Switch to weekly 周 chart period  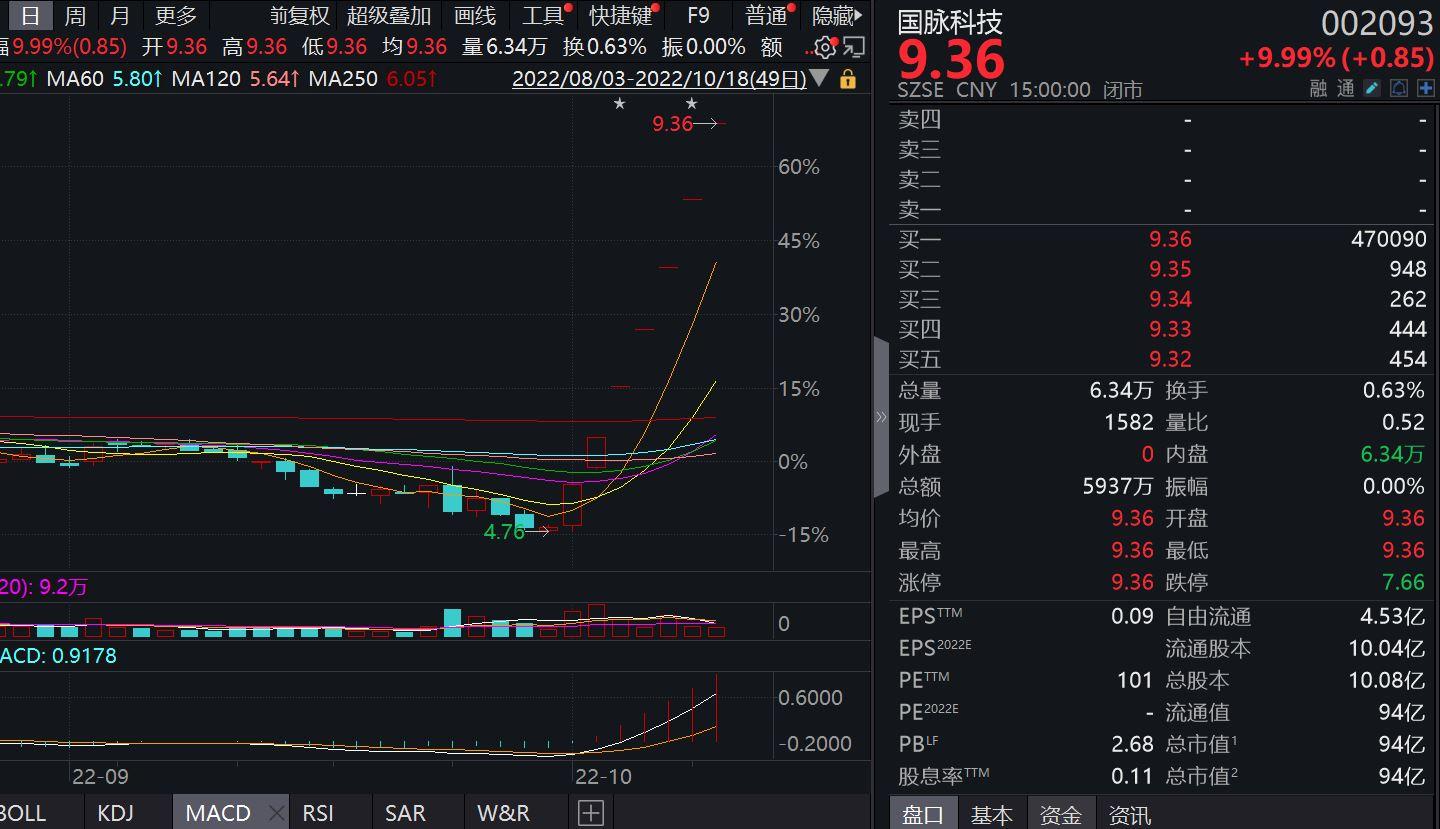coord(75,16)
